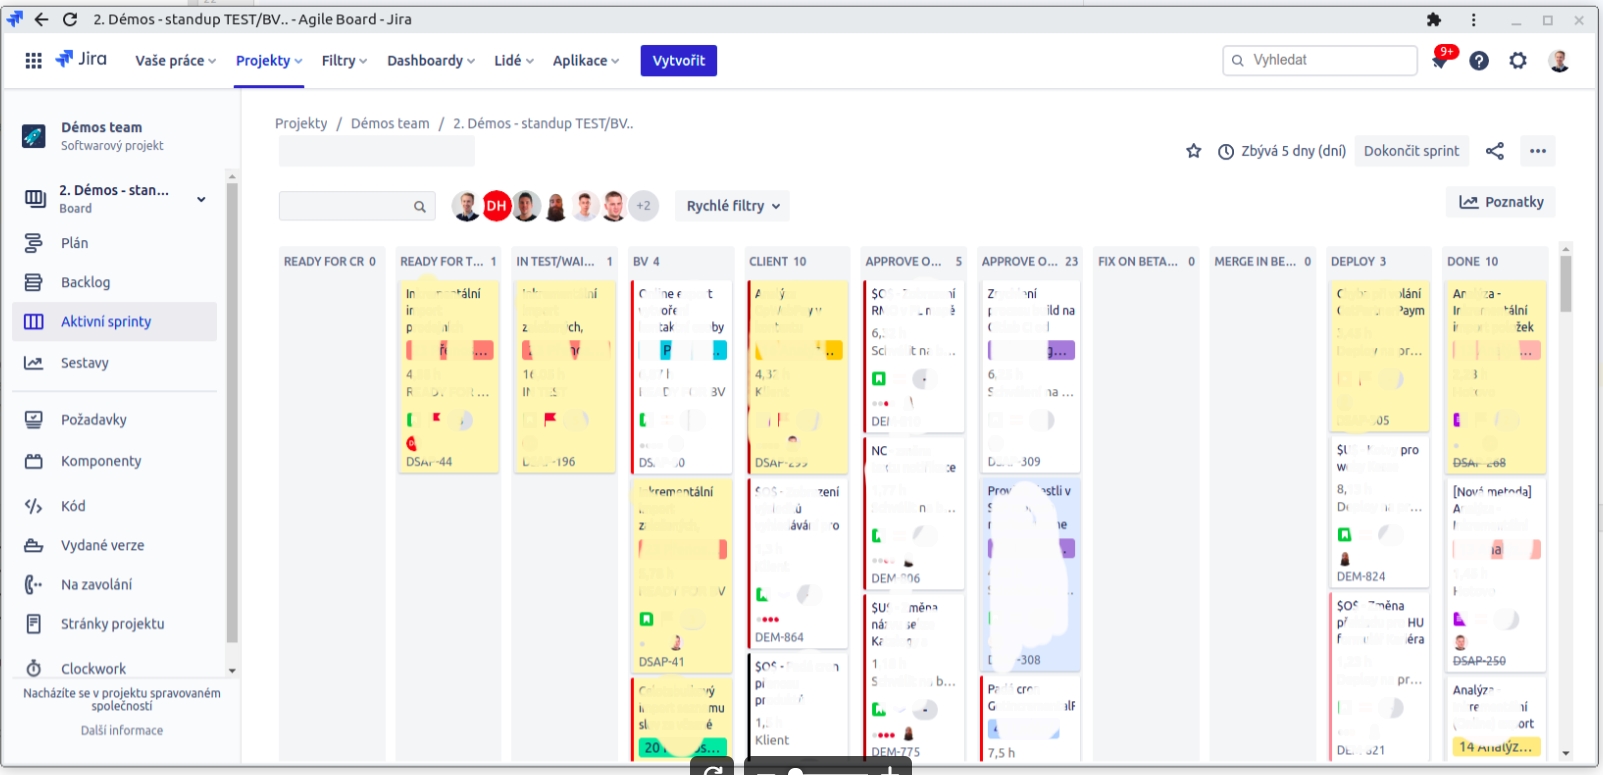Select Aktivní sprinty in sidebar
Screen dimensions: 1603x775
pyautogui.click(x=115, y=321)
